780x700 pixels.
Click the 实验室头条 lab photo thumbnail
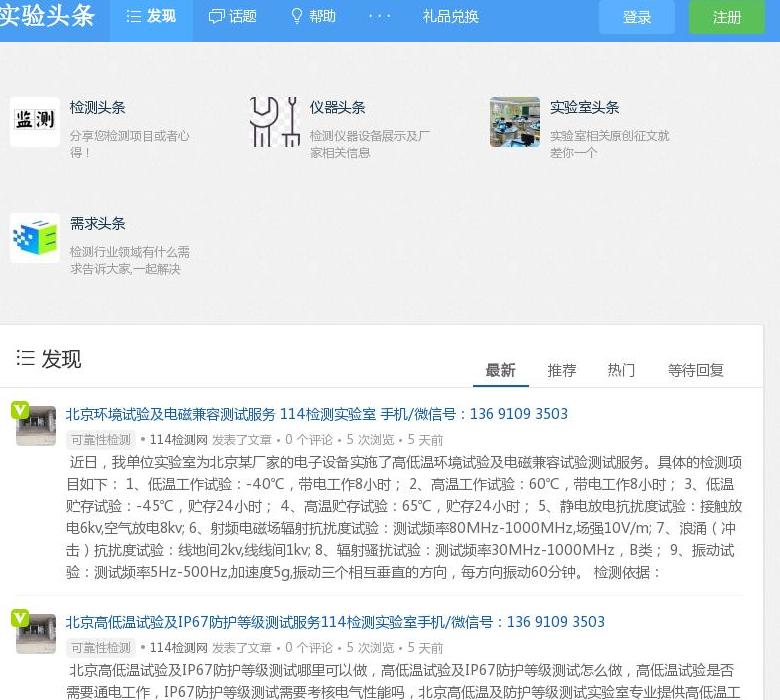pyautogui.click(x=515, y=122)
